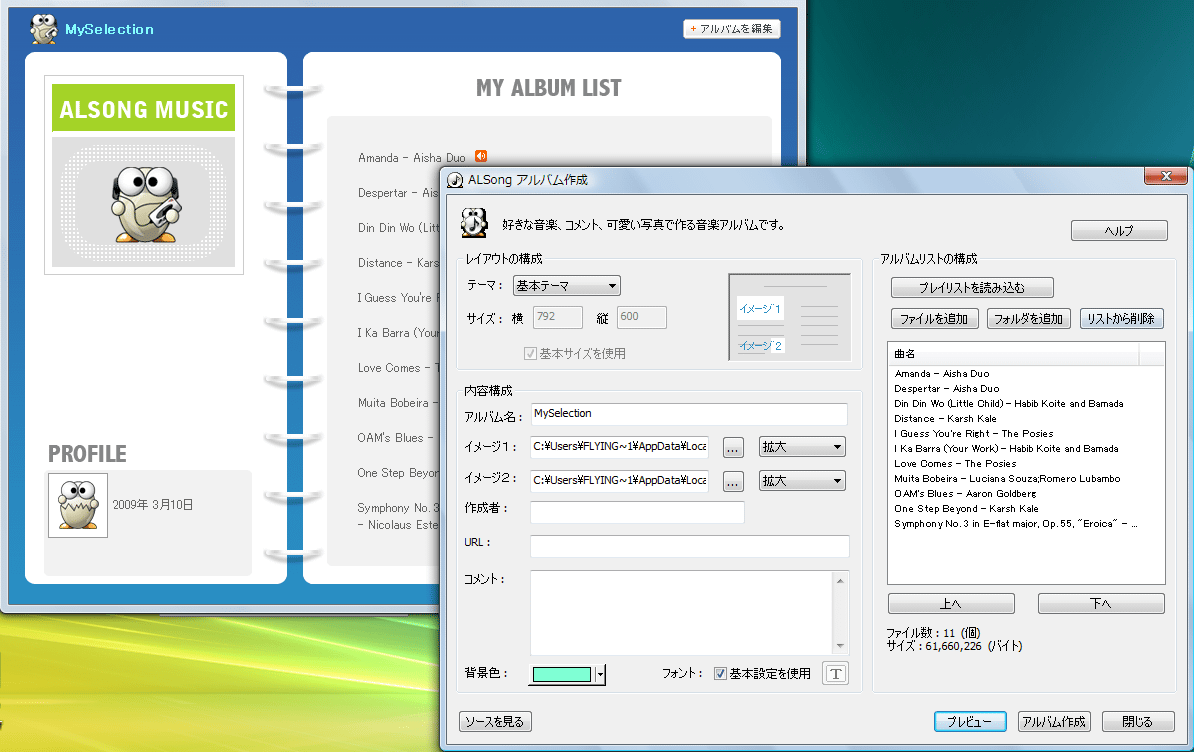Click the アルバム名 input field
This screenshot has width=1194, height=752.
pyautogui.click(x=689, y=414)
